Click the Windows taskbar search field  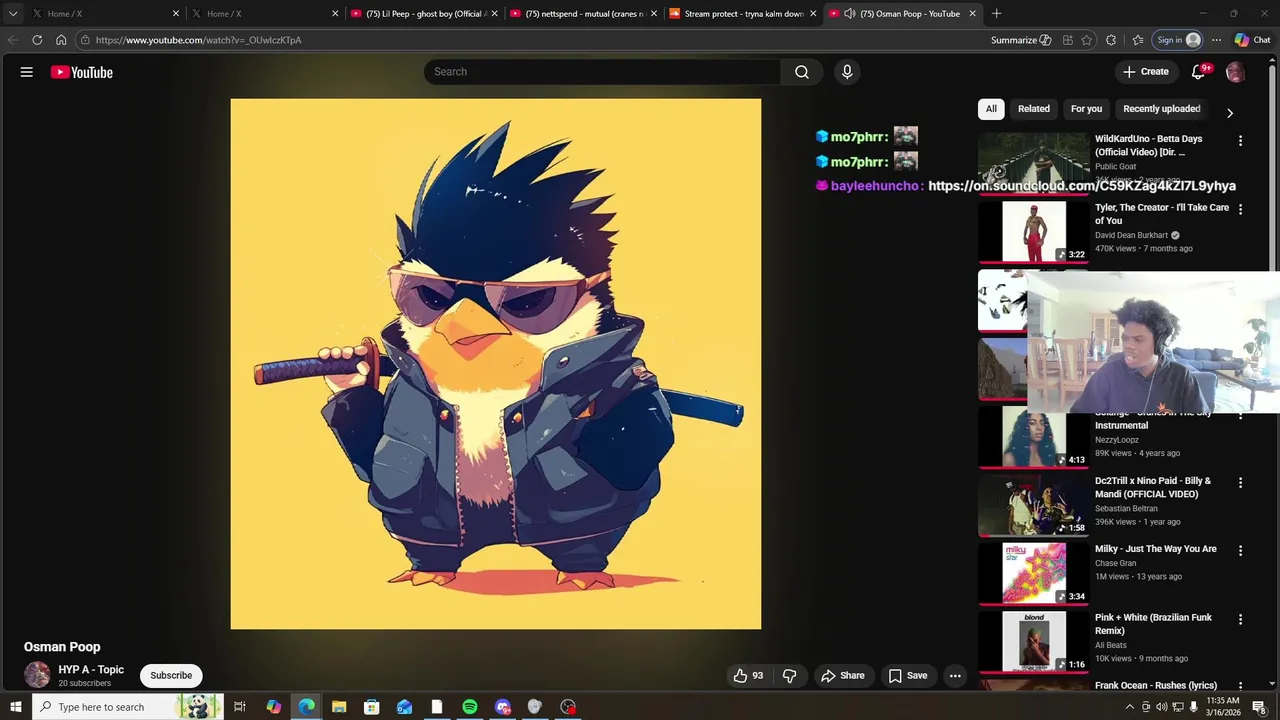pyautogui.click(x=126, y=707)
